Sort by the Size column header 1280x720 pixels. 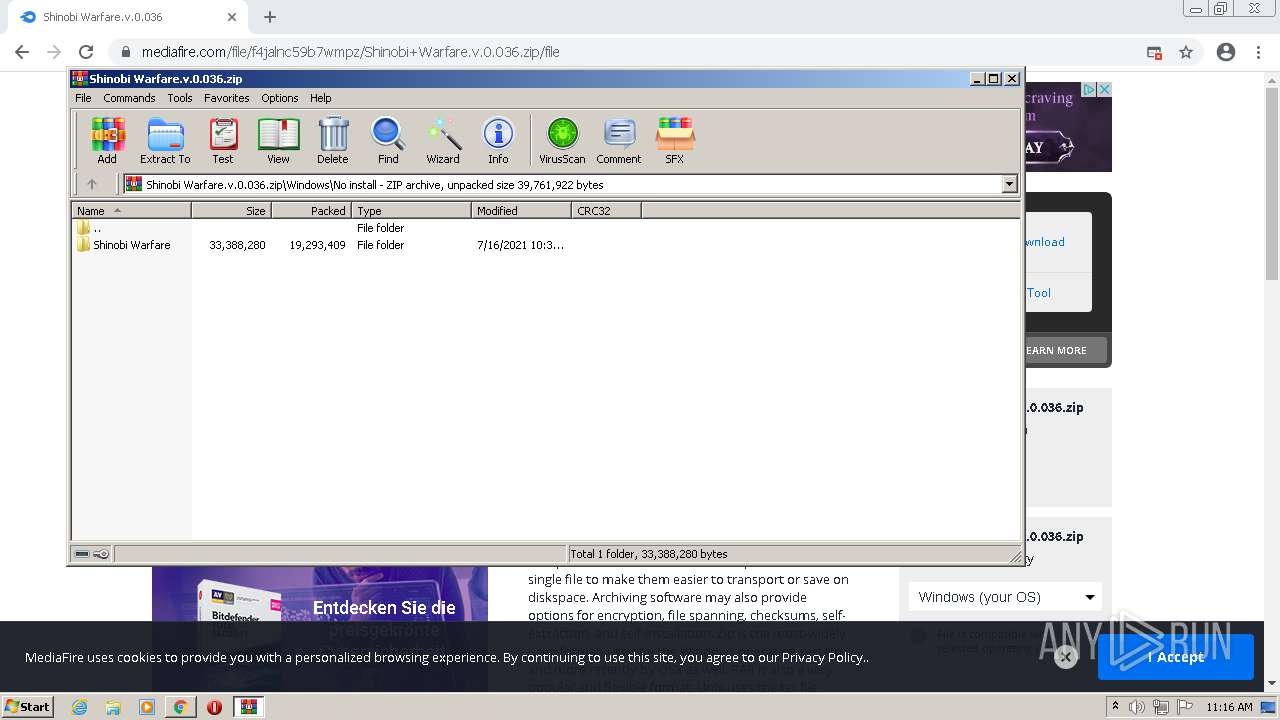pyautogui.click(x=231, y=210)
